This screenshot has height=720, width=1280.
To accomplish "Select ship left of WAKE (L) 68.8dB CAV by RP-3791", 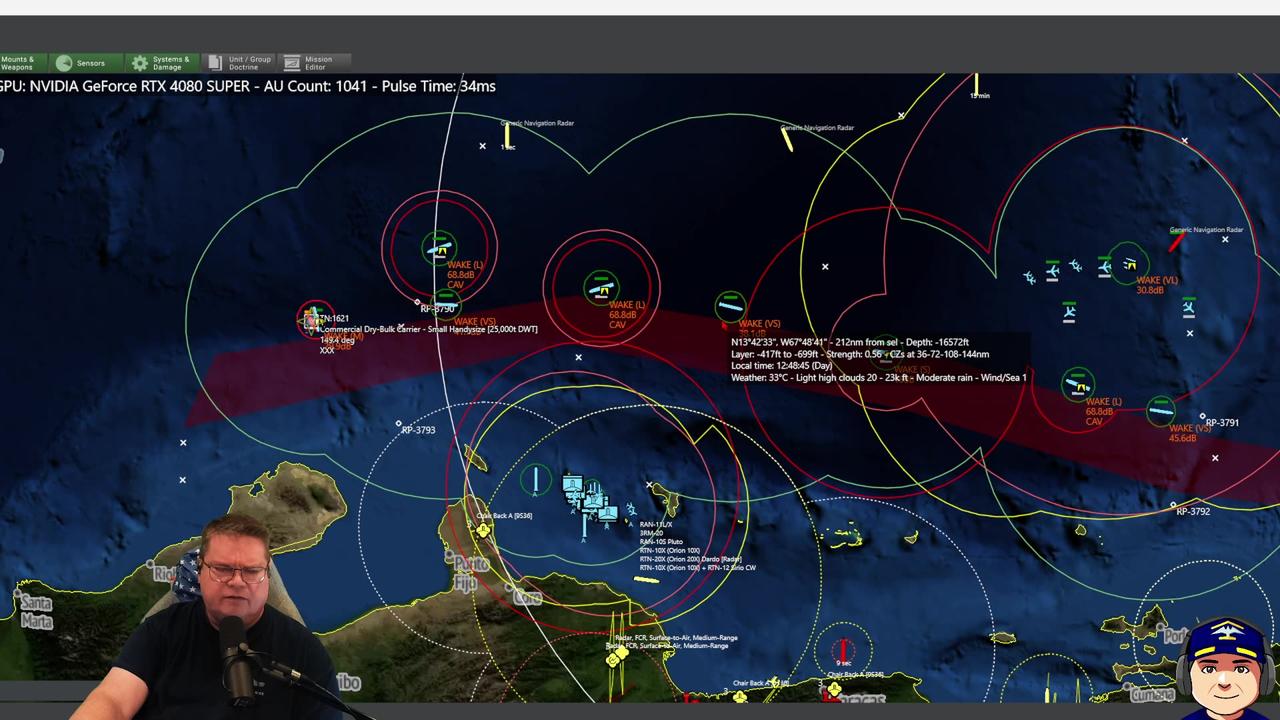I will pos(1077,383).
